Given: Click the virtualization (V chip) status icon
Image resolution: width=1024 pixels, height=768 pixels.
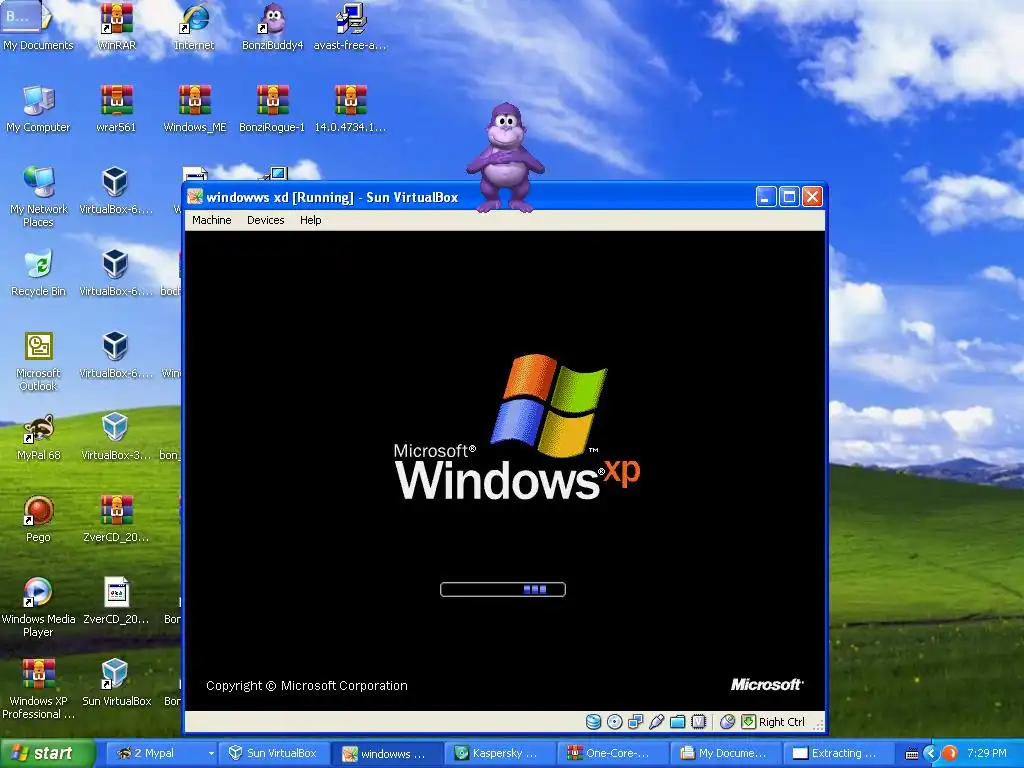Looking at the screenshot, I should click(x=699, y=722).
